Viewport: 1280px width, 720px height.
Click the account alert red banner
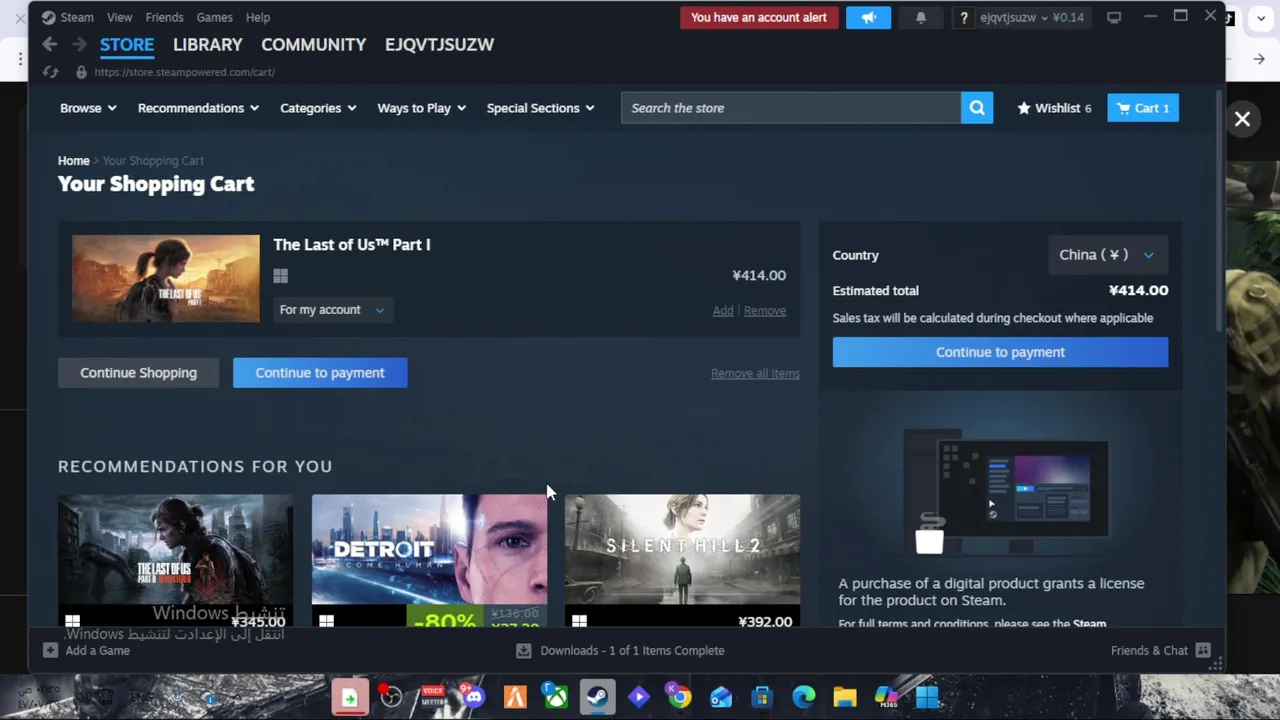tap(759, 17)
